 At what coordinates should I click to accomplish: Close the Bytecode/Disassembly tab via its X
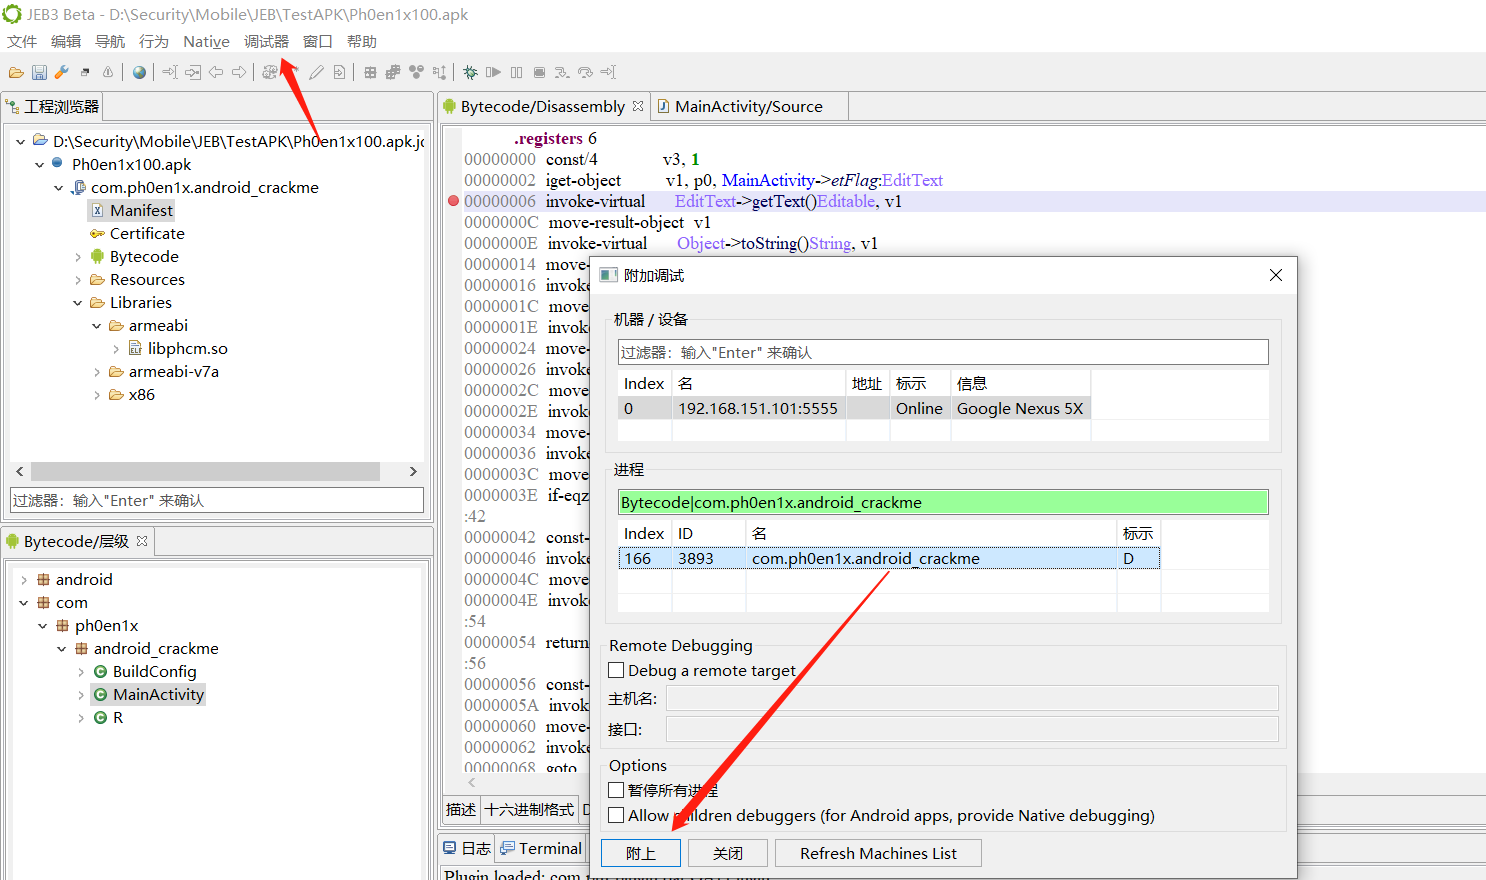638,106
